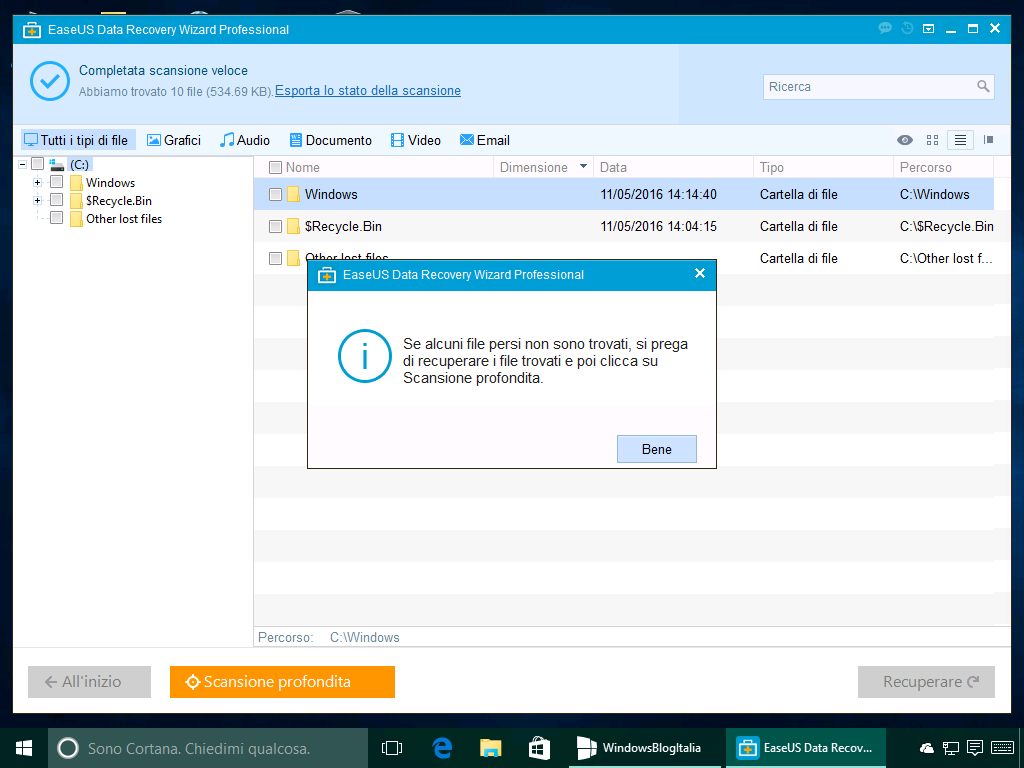Sort by the Percorso column header

tap(925, 167)
